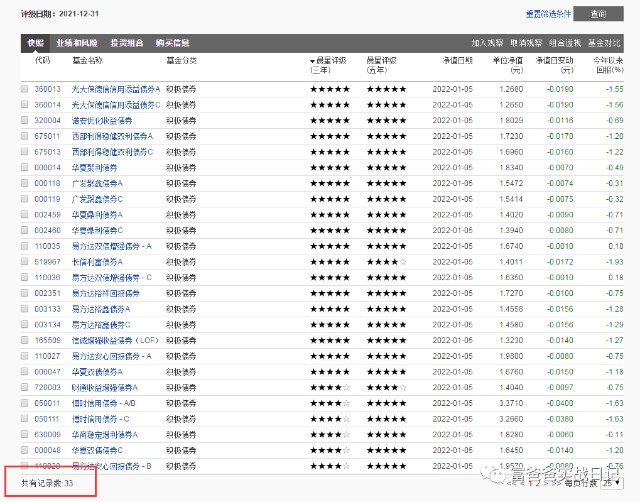Open the 组合透视 link
This screenshot has height=502, width=640.
565,44
